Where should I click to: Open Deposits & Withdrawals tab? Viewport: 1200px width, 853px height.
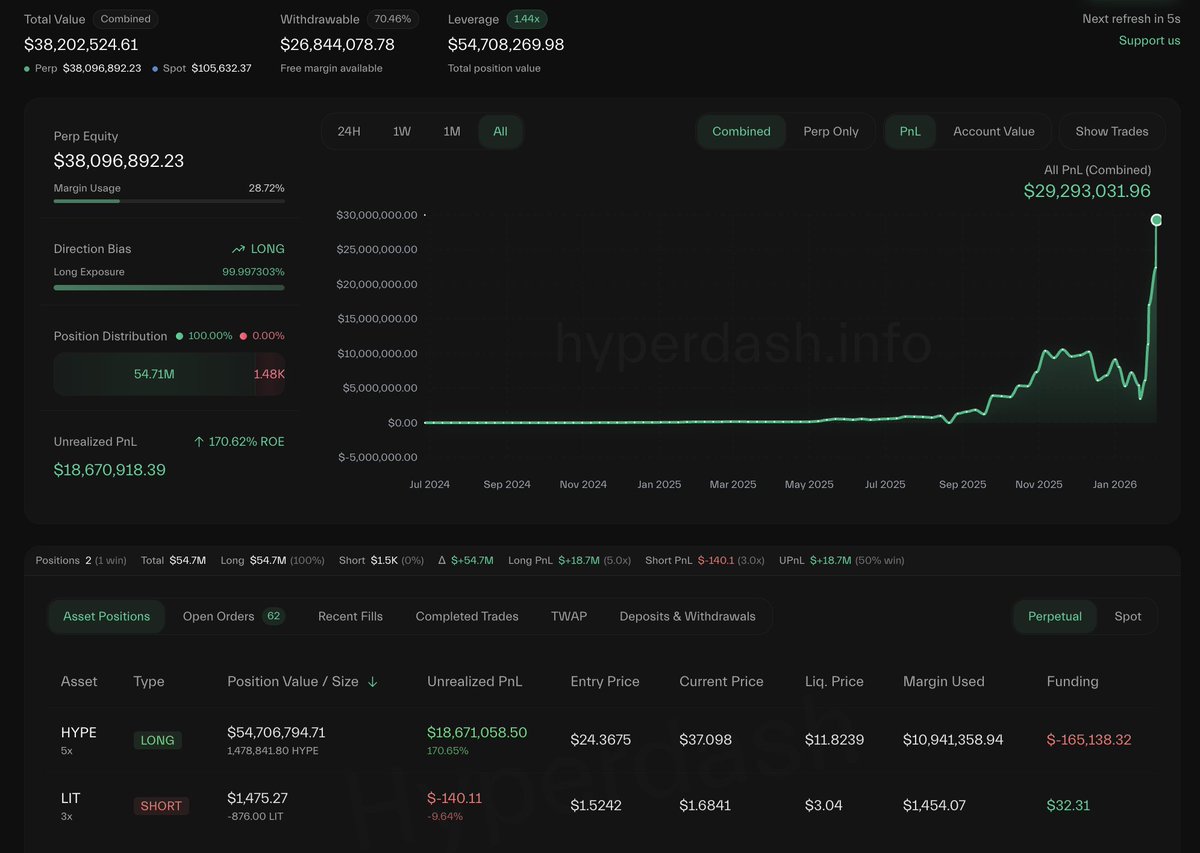coord(687,616)
